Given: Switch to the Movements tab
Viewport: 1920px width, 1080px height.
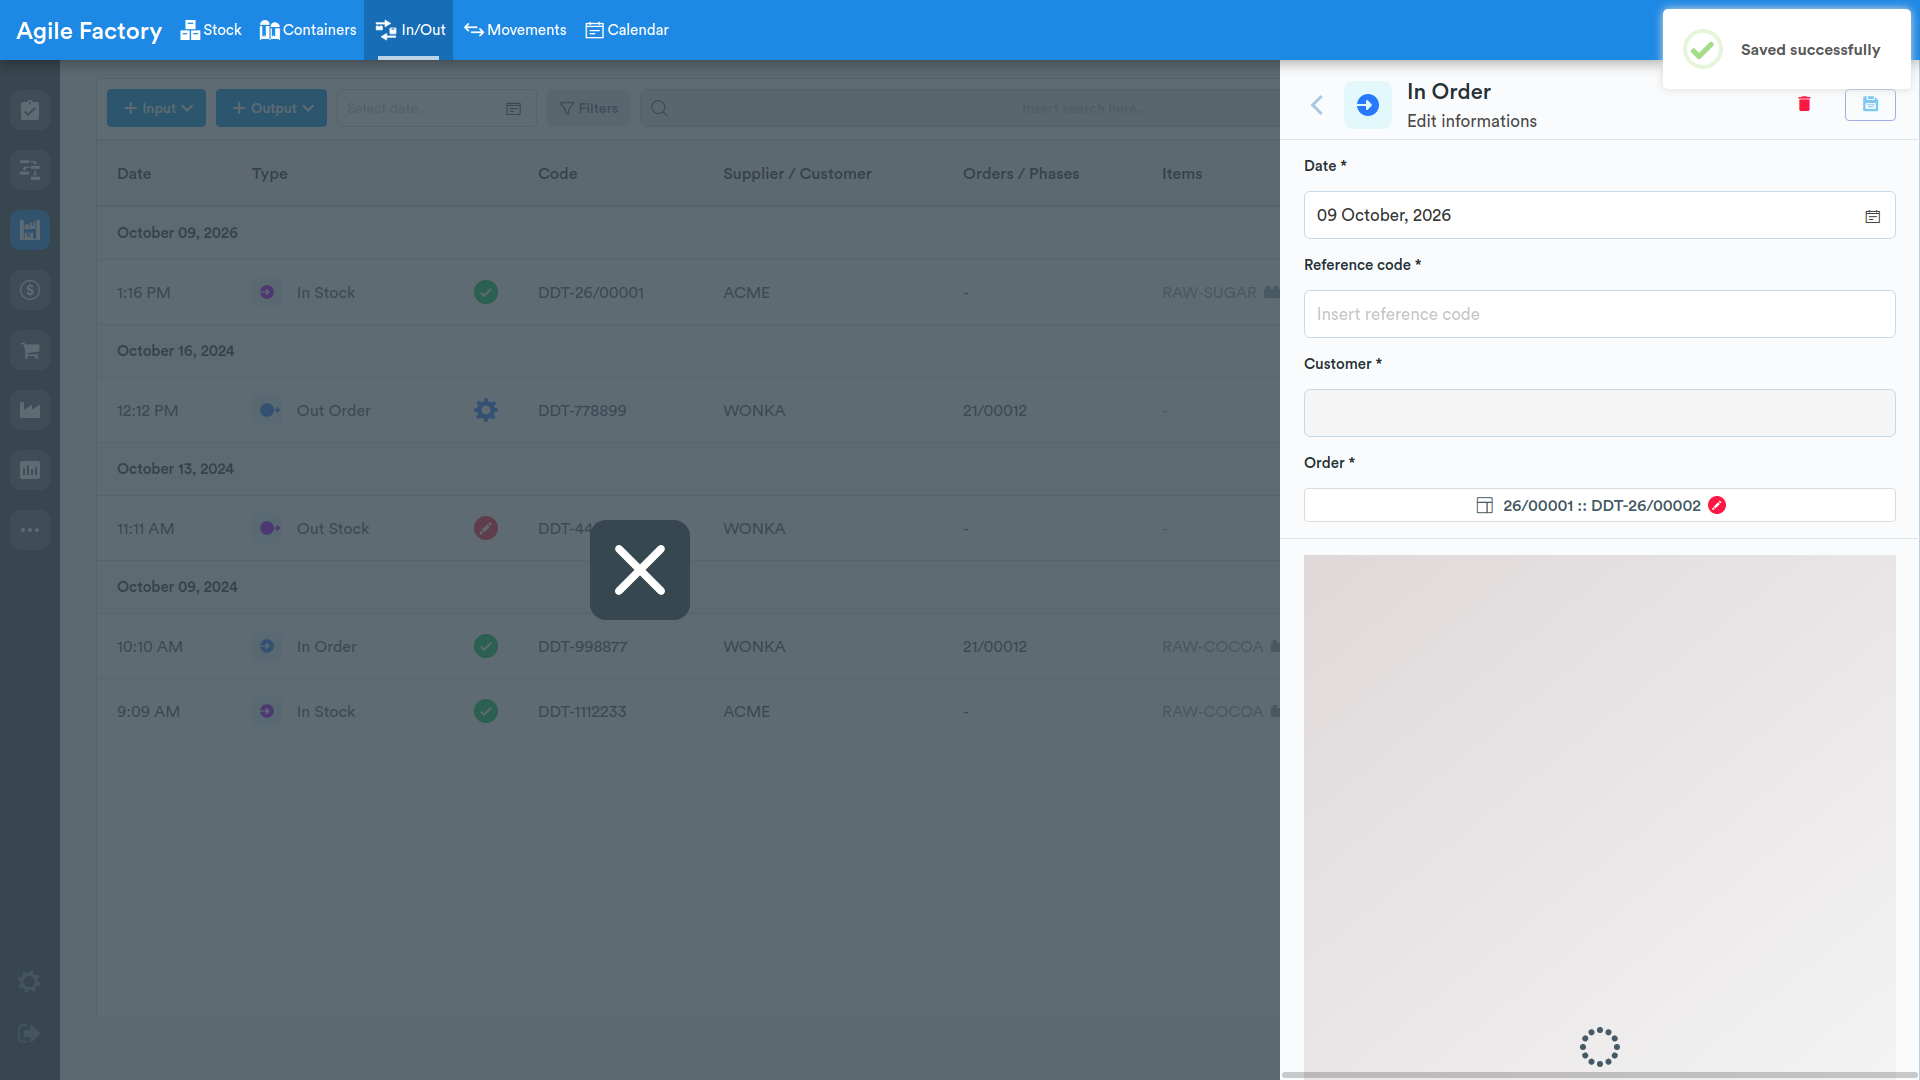Looking at the screenshot, I should click(x=515, y=30).
